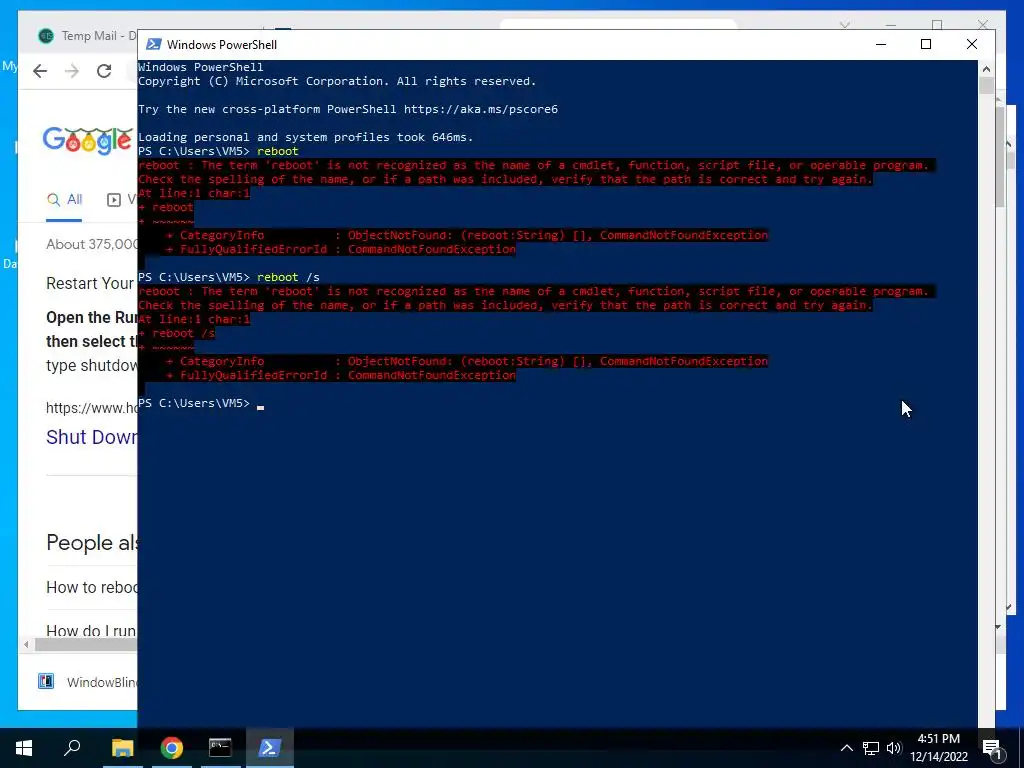Open the notification center icon
Screen dimensions: 1024x768
pos(991,748)
